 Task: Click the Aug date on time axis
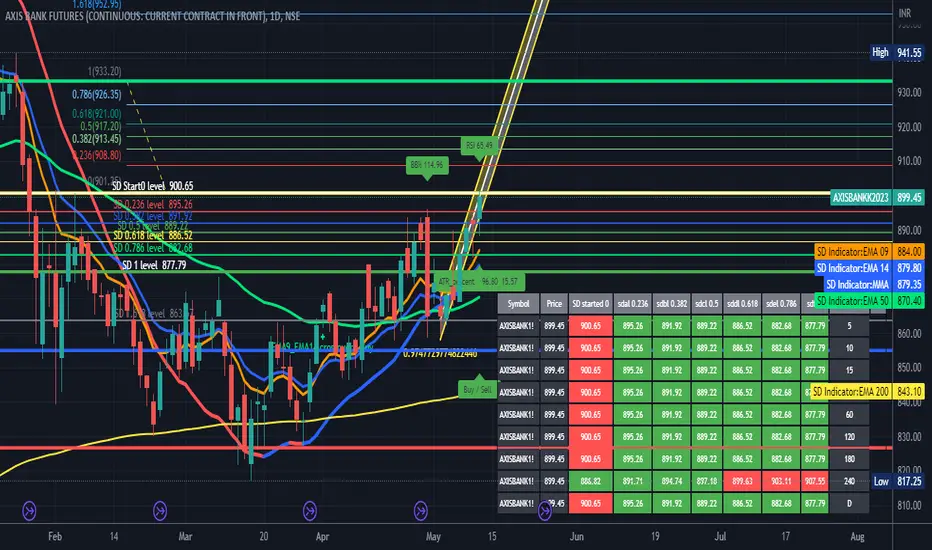tap(857, 536)
